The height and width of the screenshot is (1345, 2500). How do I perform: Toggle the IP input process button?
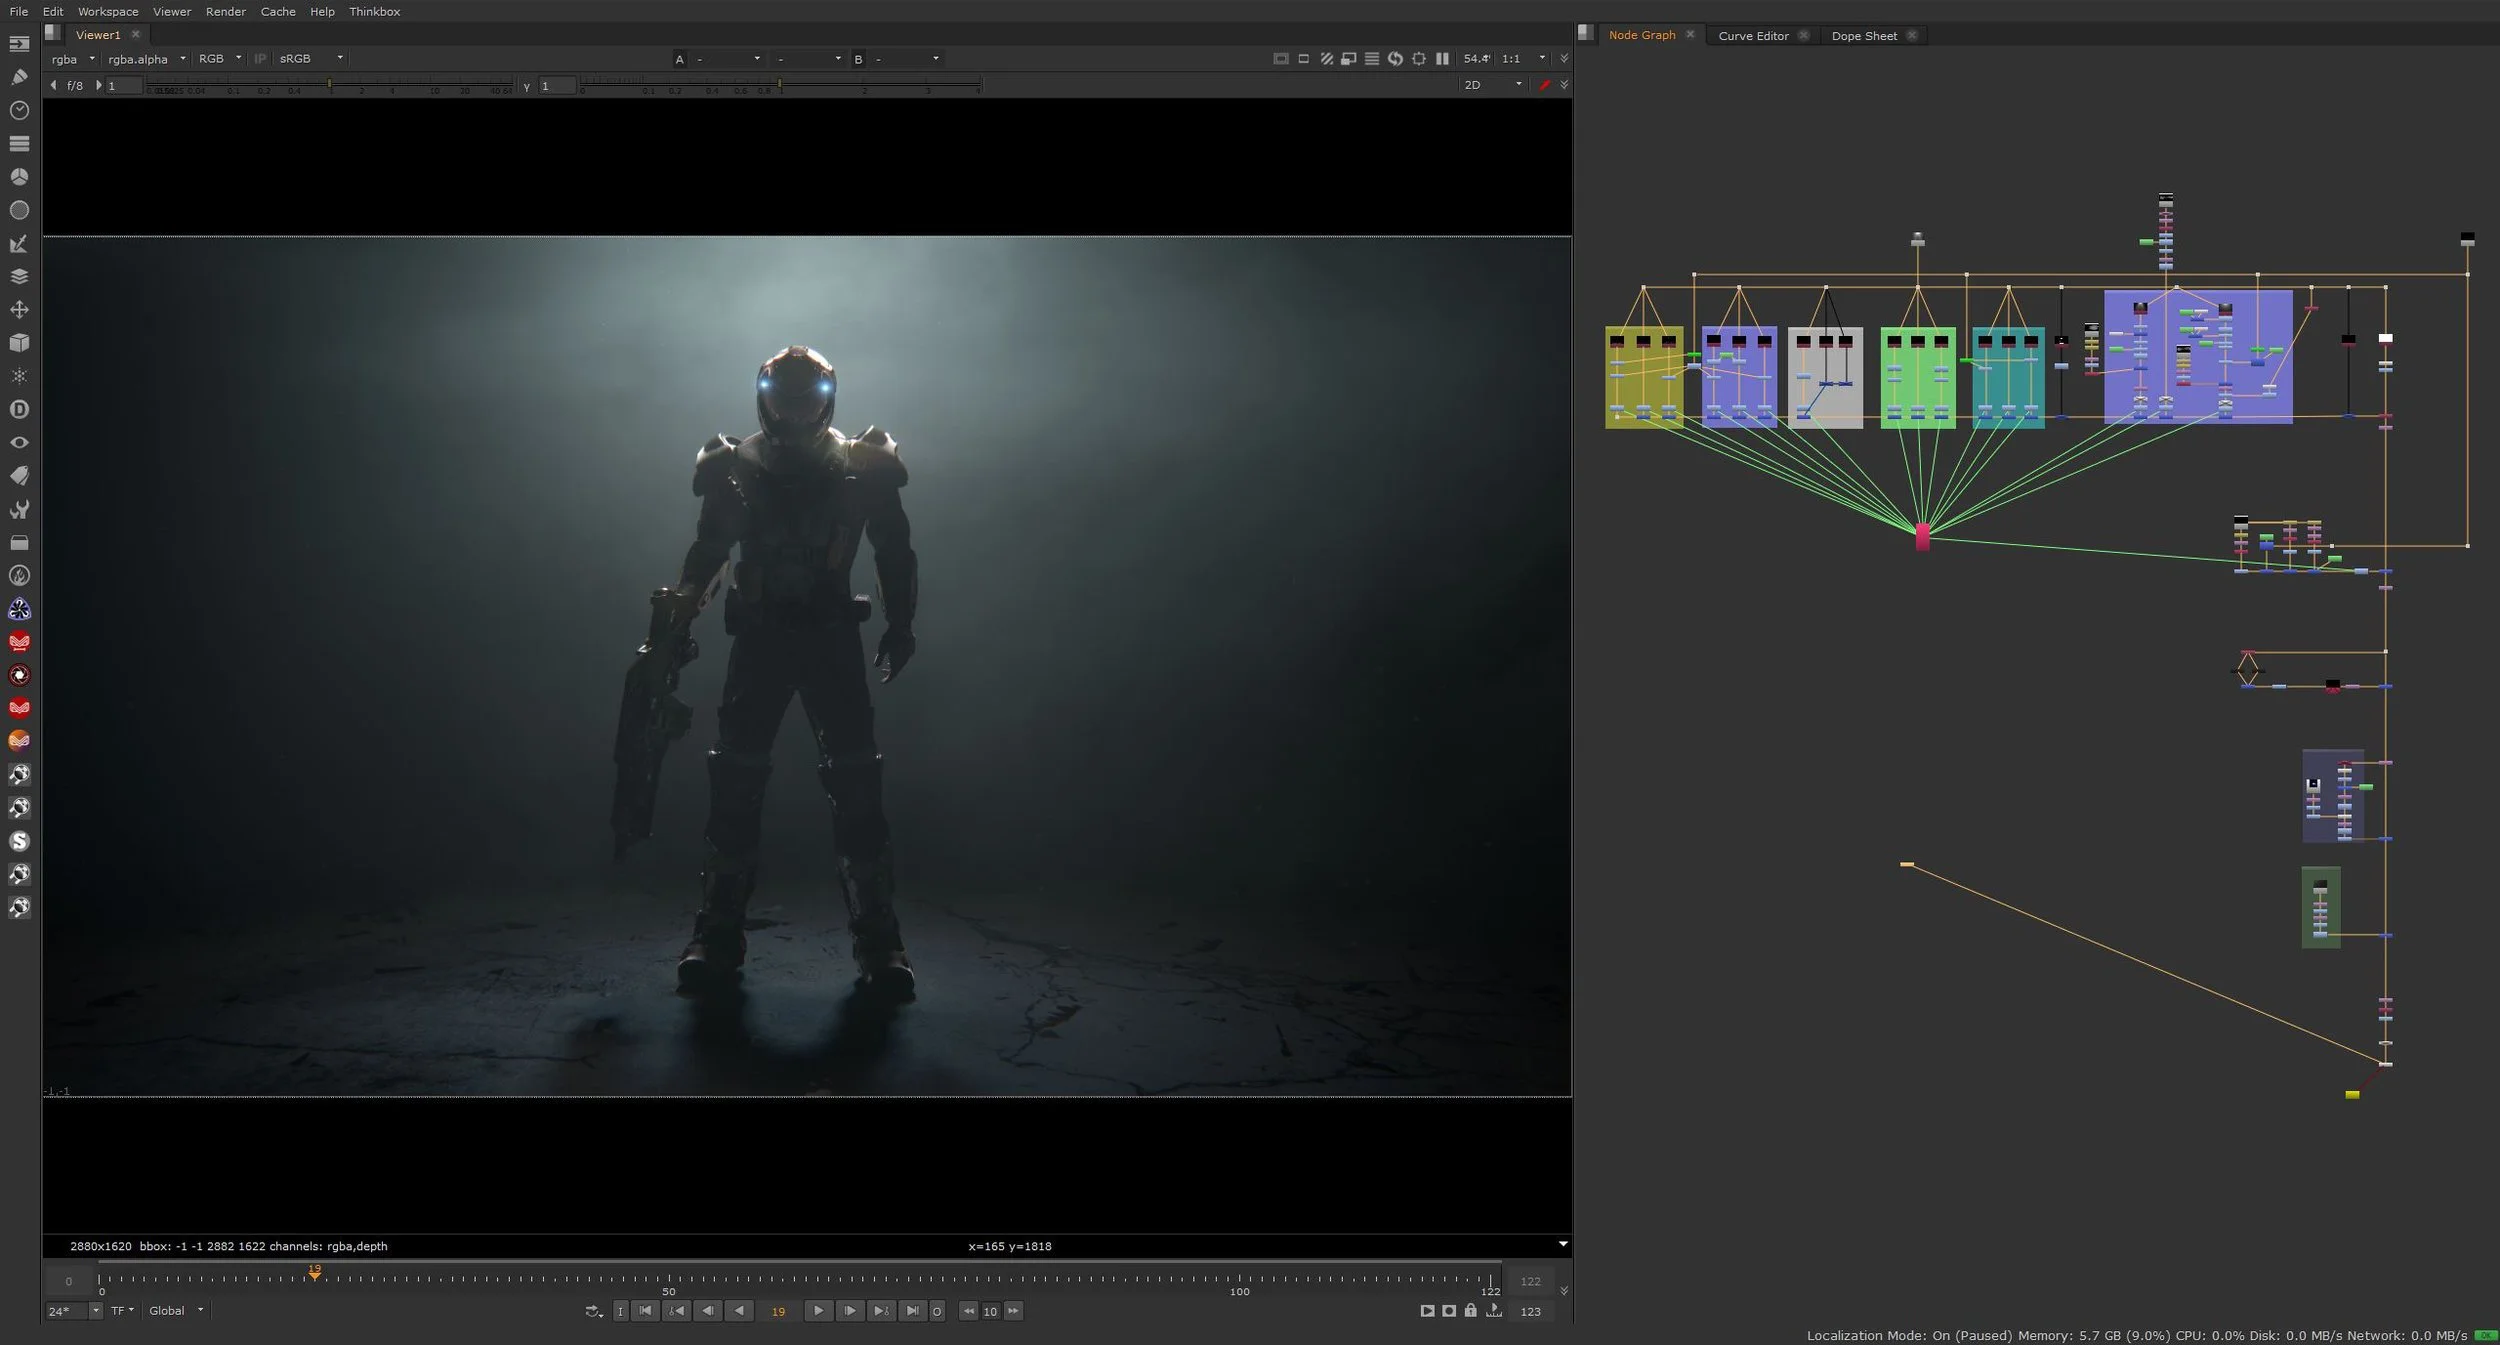pos(260,59)
